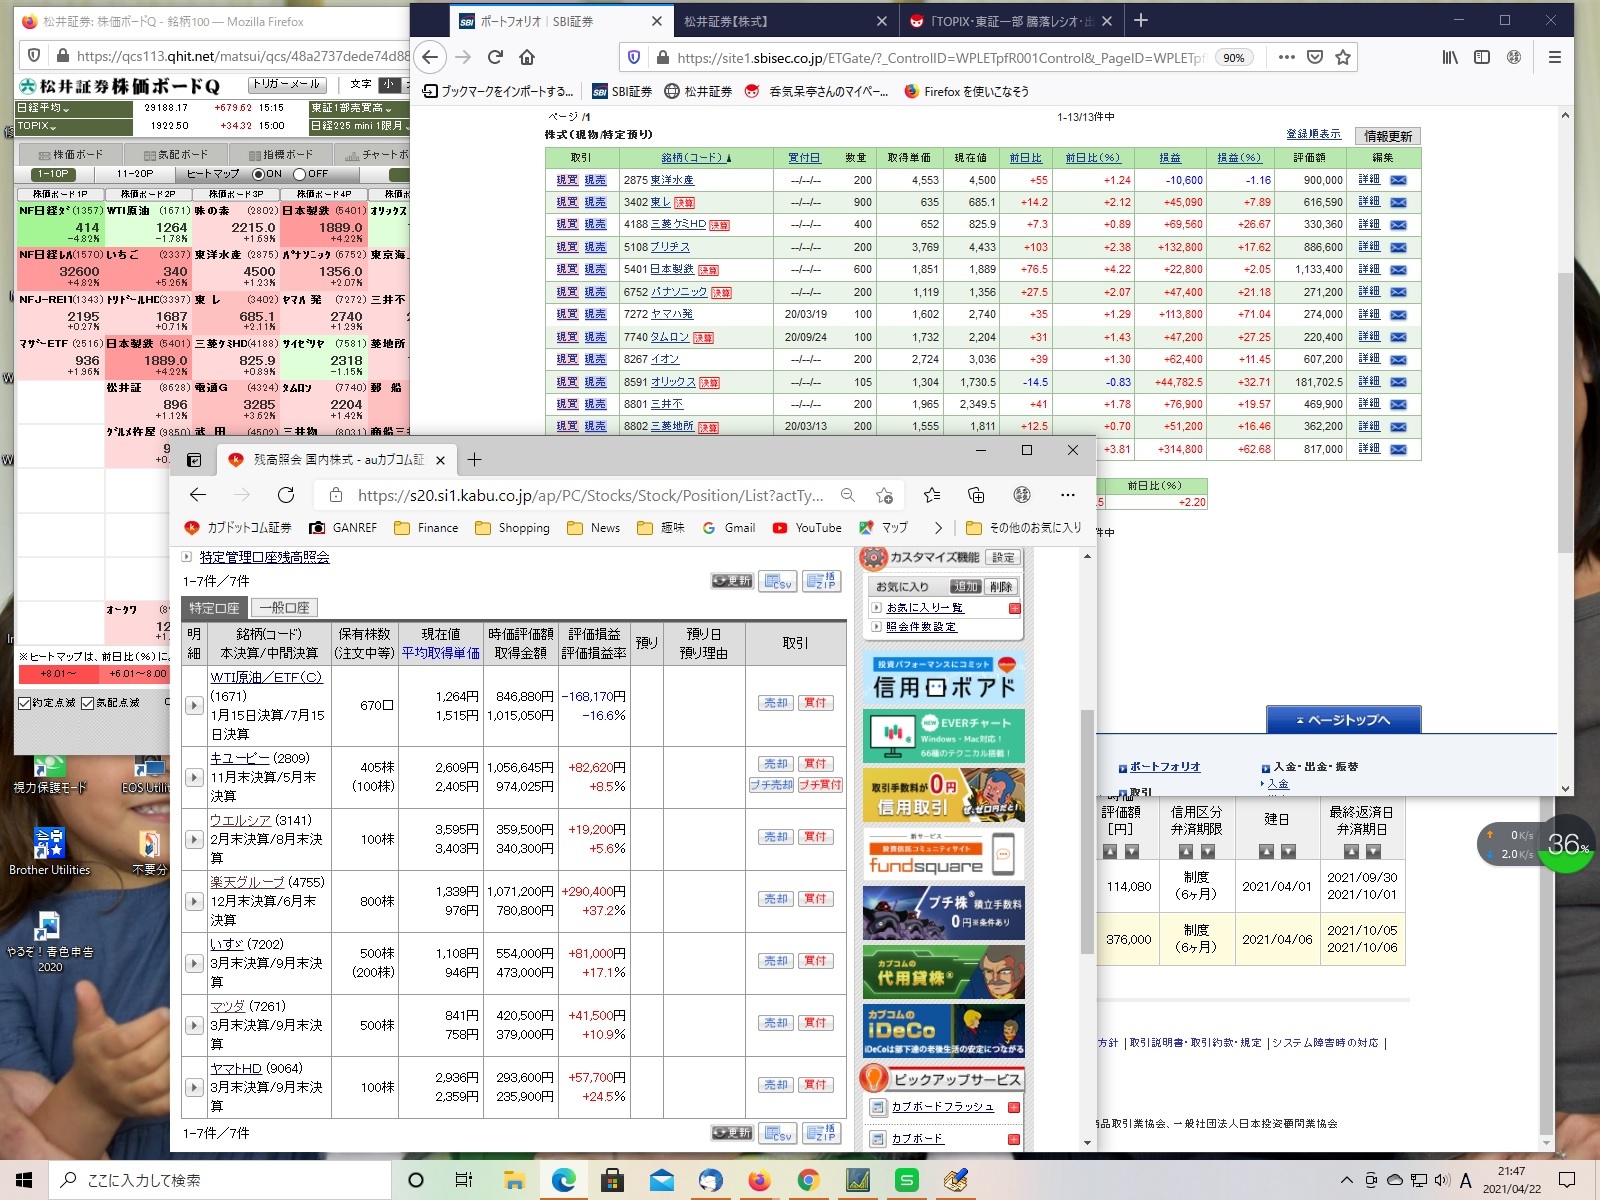The width and height of the screenshot is (1600, 1200).
Task: Click the SBI page vertical scrollbar
Action: pyautogui.click(x=1565, y=400)
